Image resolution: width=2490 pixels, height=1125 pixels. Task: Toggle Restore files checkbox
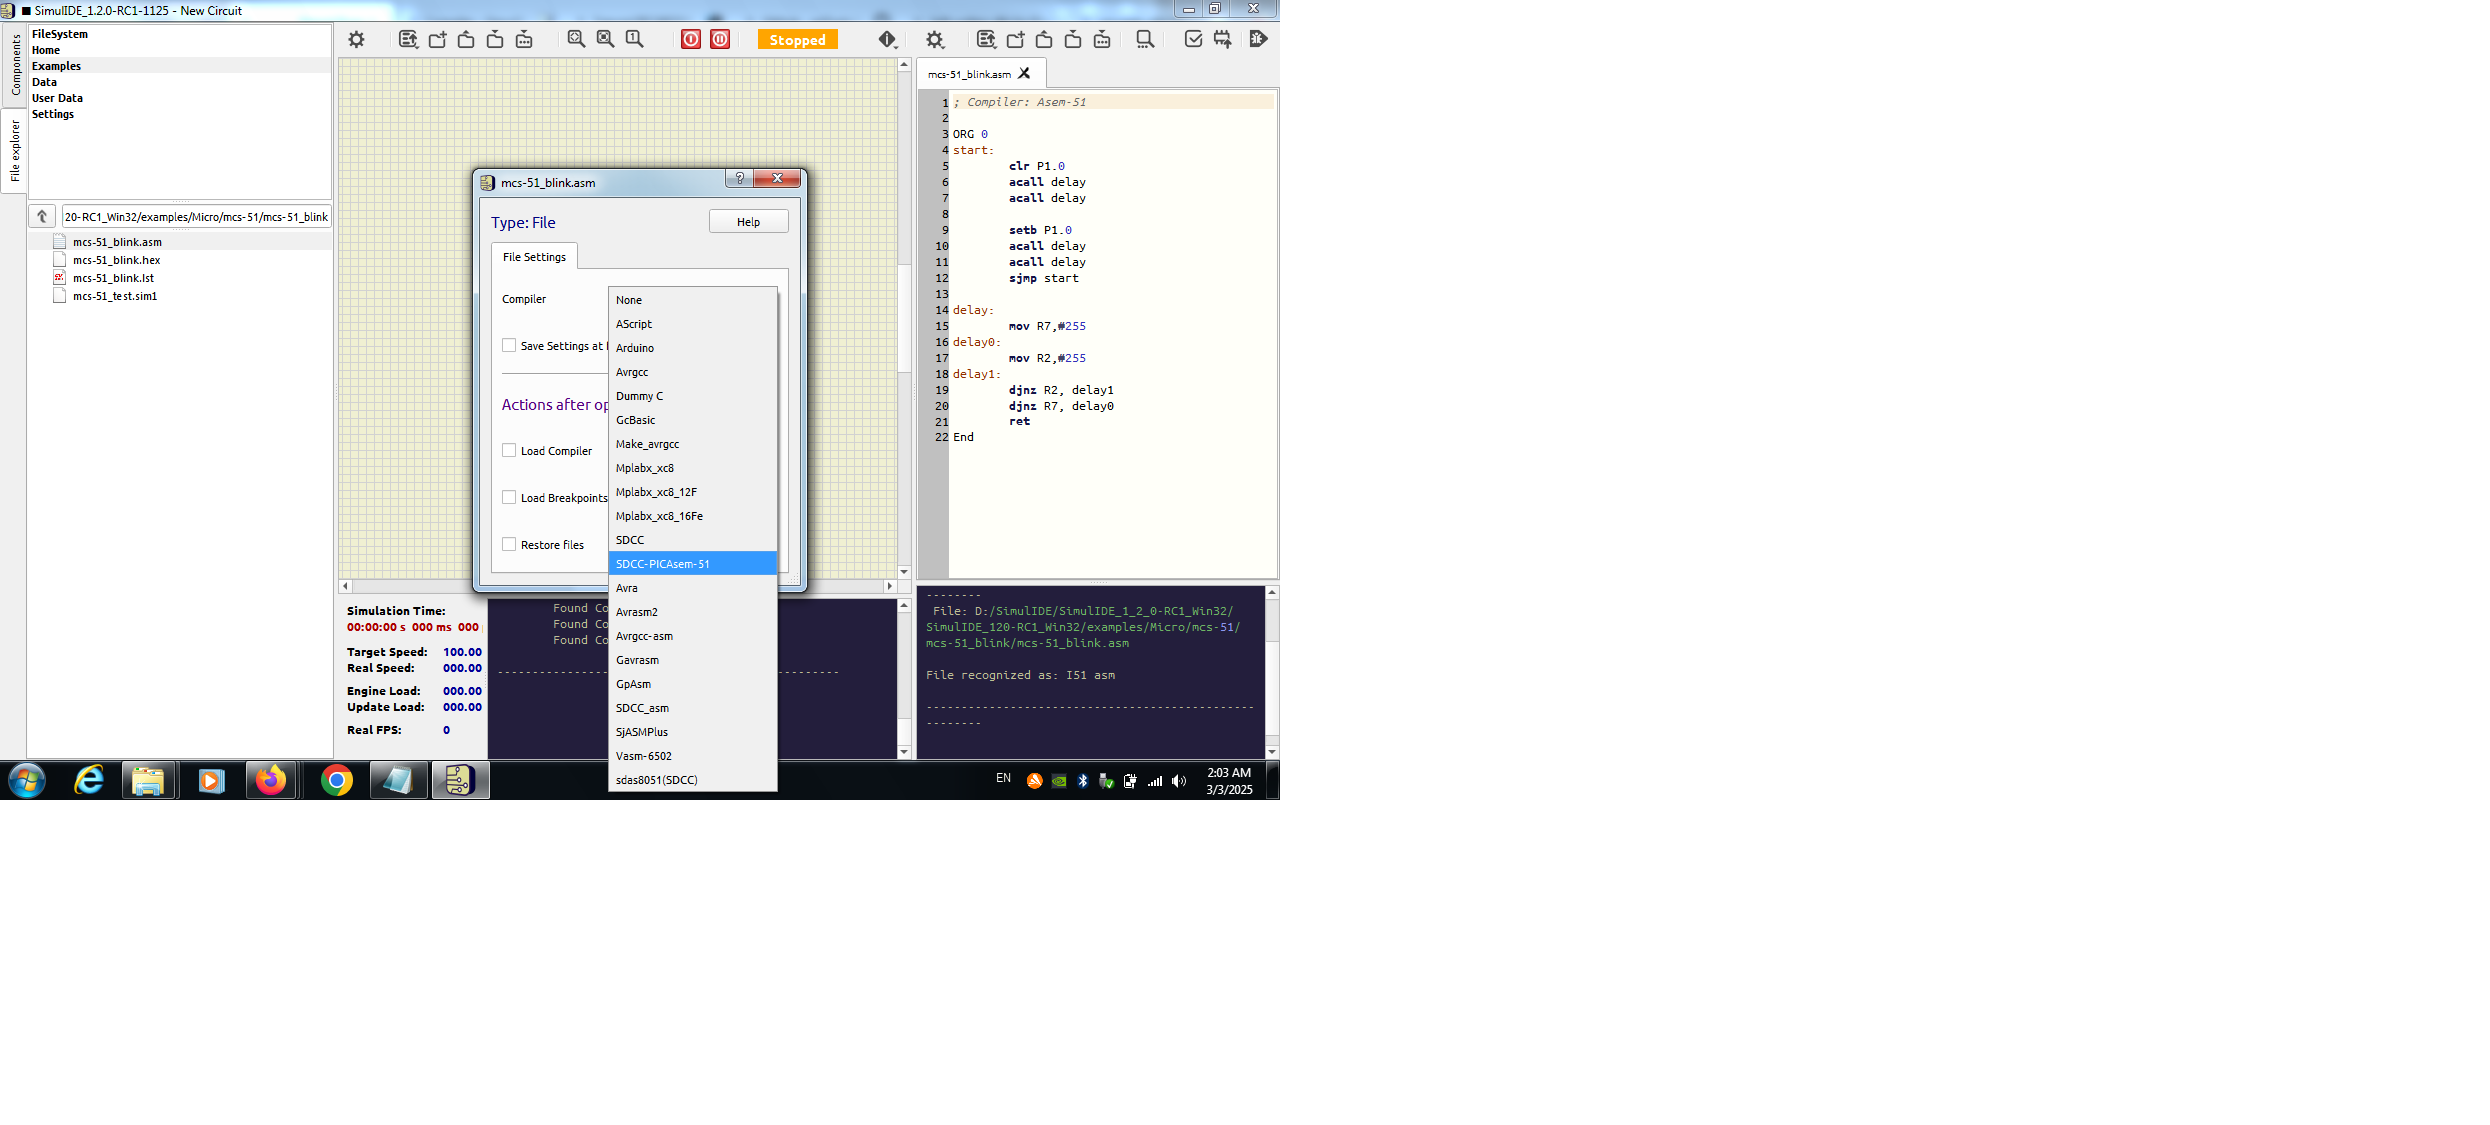point(510,545)
